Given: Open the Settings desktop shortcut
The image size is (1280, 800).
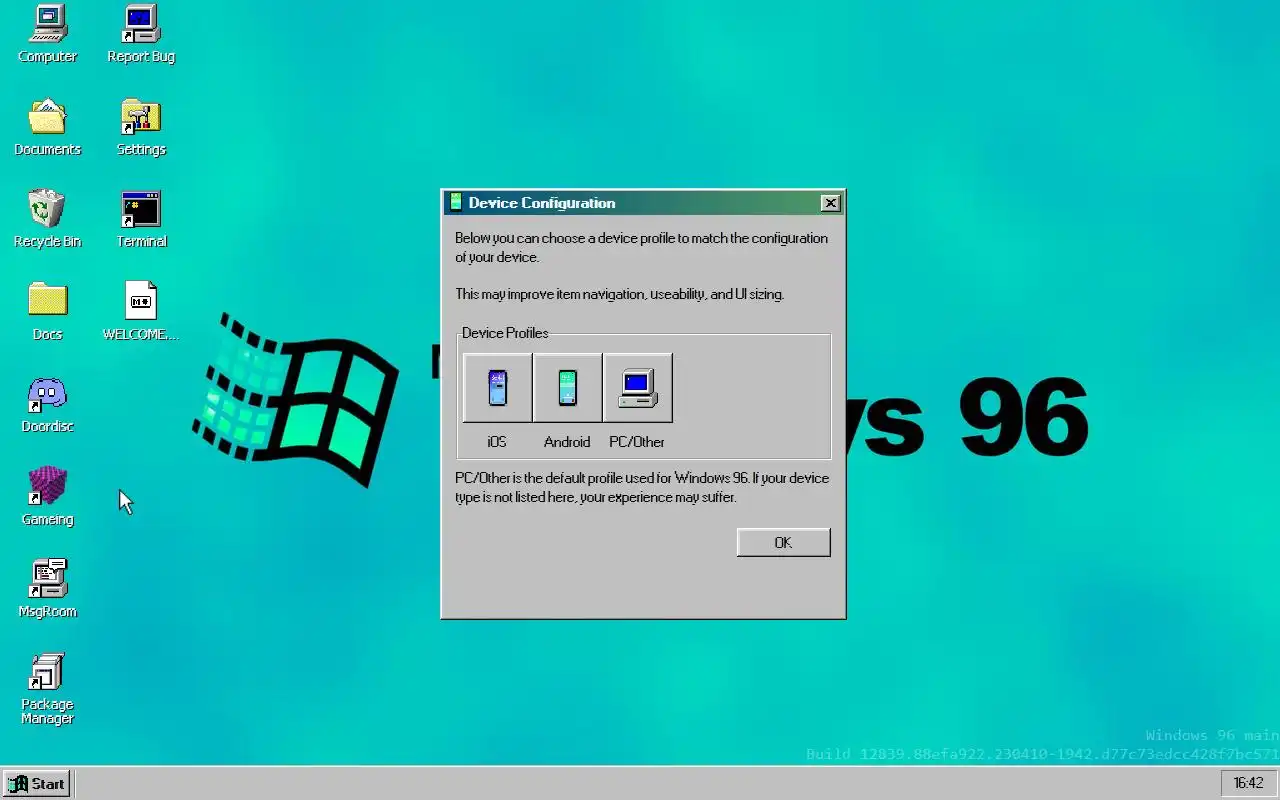Looking at the screenshot, I should click(x=141, y=117).
